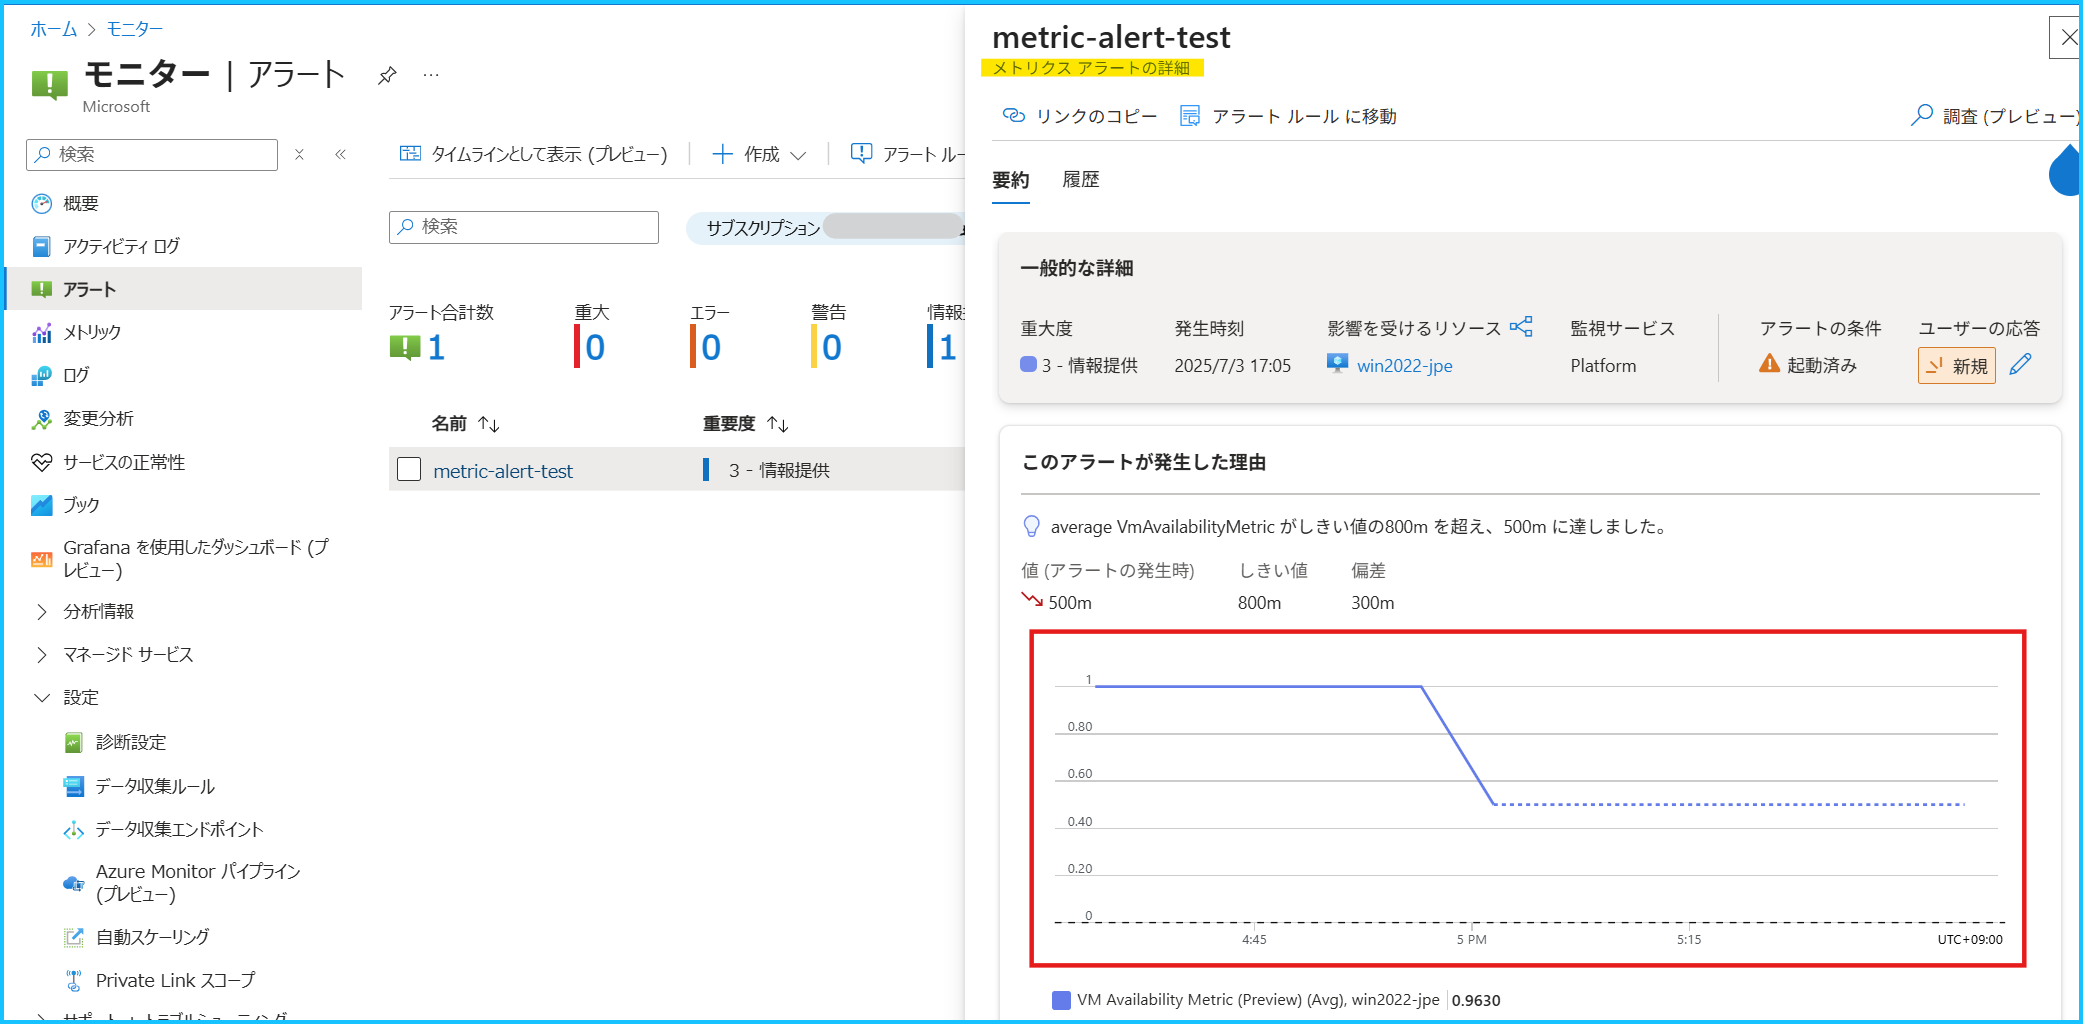Select 変更分析 in the sidebar

(98, 418)
